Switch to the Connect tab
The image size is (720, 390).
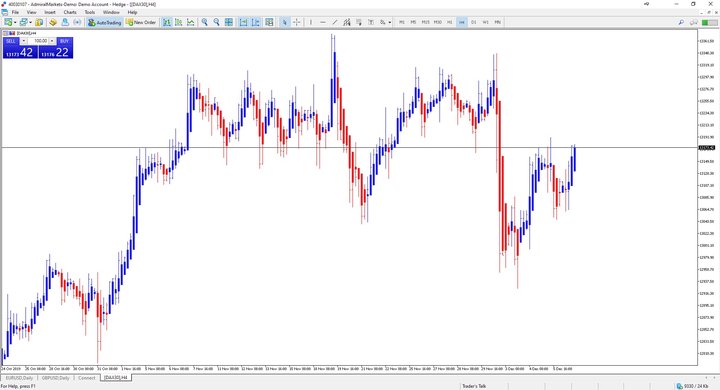click(87, 378)
